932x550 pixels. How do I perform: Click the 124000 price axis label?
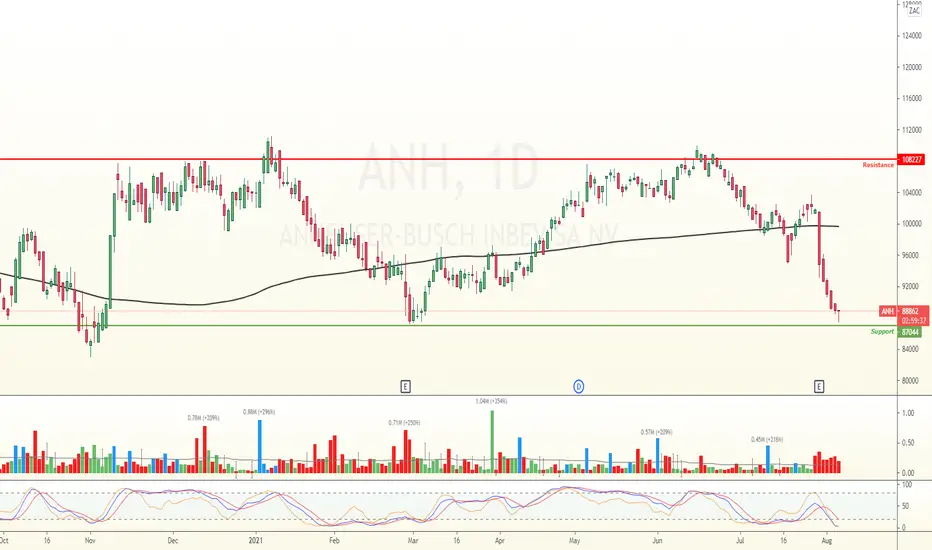click(912, 36)
